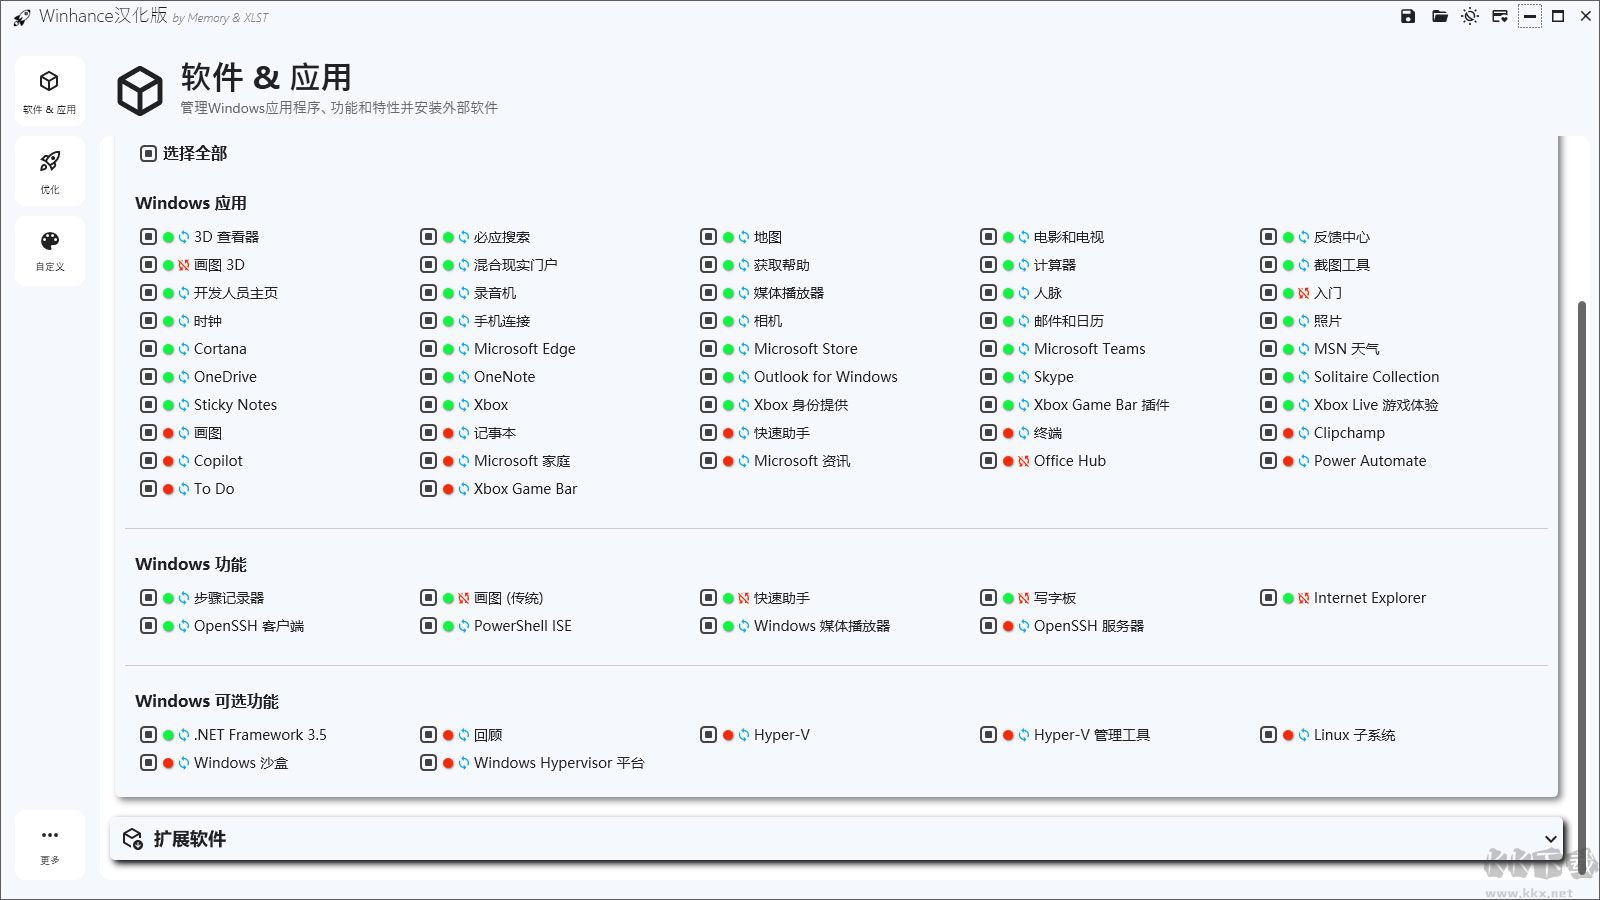This screenshot has height=900, width=1600.
Task: Check the 3D 查看器 checkbox
Action: (x=148, y=237)
